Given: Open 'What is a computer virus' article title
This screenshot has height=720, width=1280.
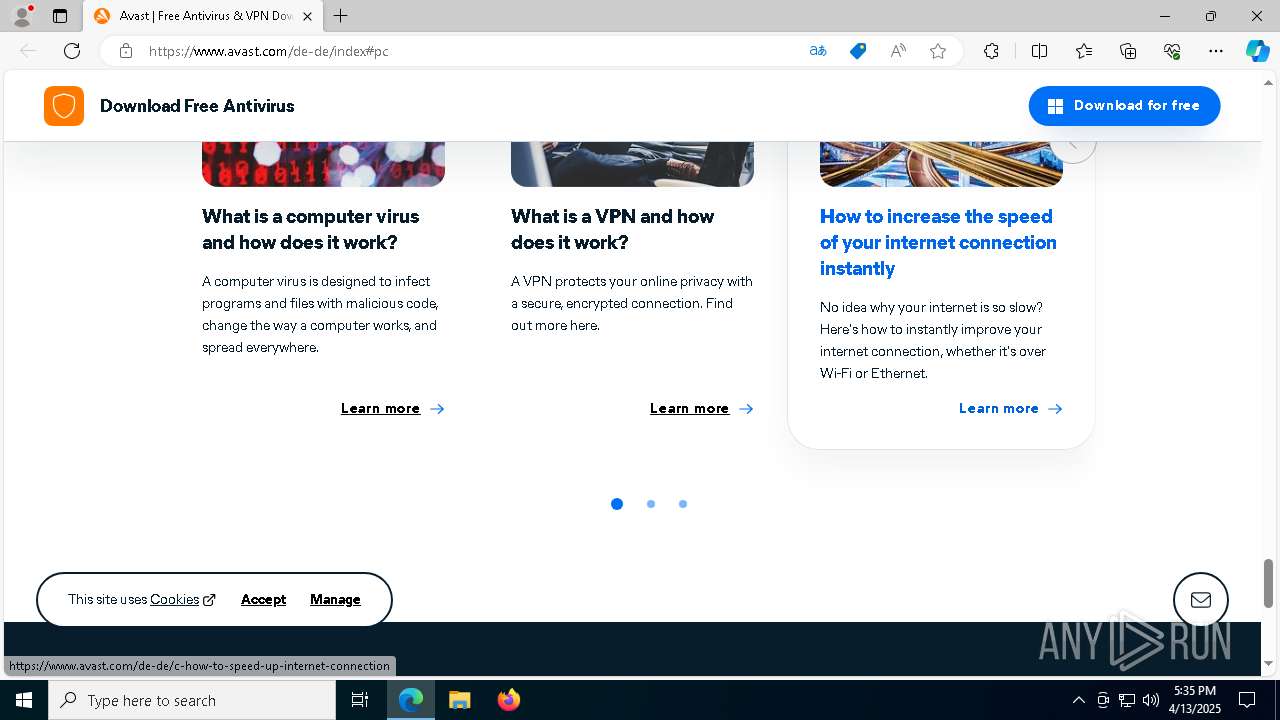Looking at the screenshot, I should tap(310, 229).
